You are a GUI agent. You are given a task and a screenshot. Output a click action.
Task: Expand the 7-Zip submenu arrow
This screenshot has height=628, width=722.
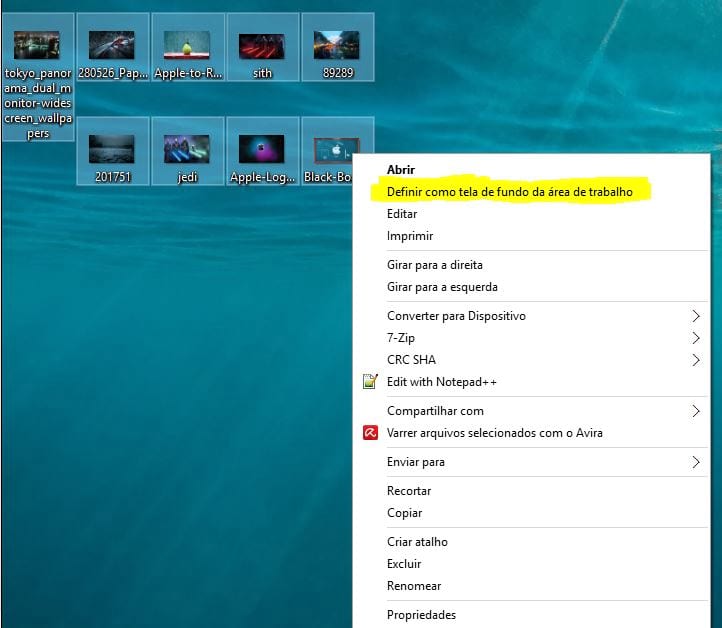696,338
